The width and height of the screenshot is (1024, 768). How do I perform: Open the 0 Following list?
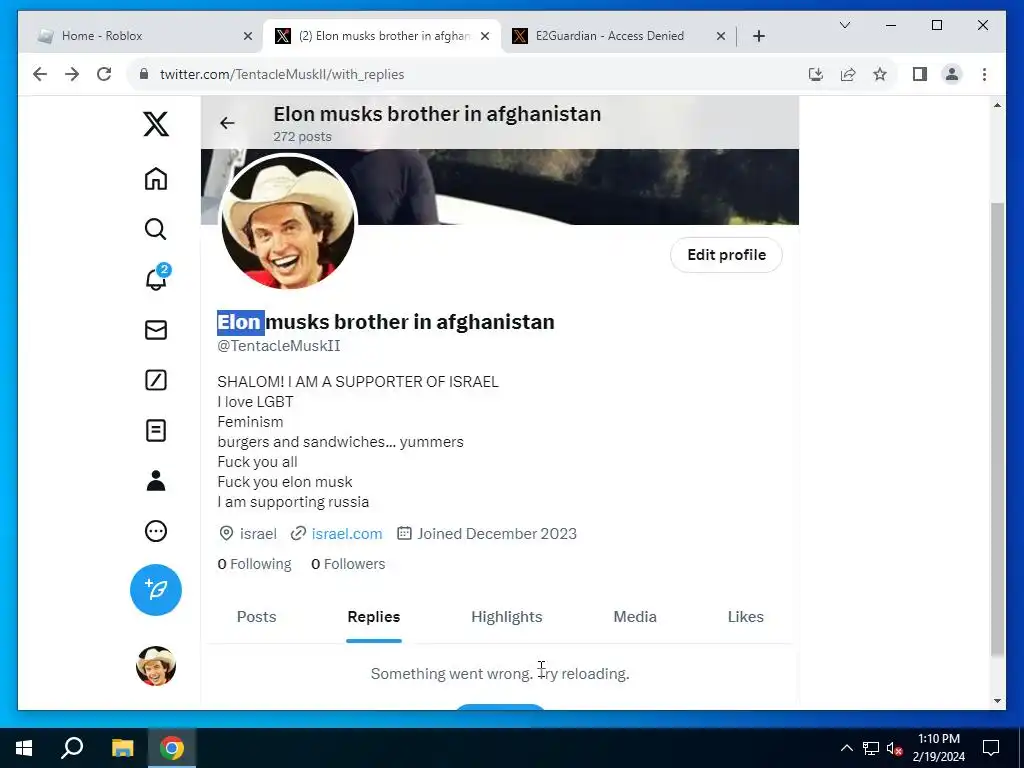[254, 564]
